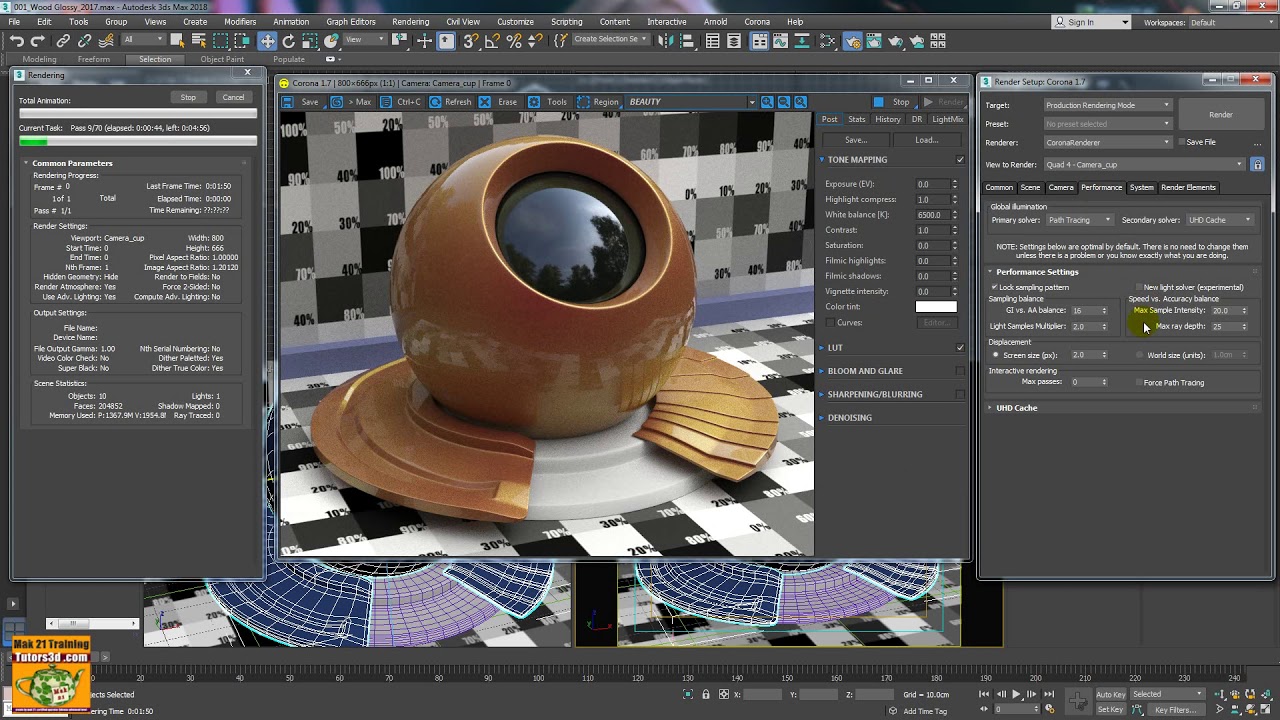Enable Sharpening/Blurring checkbox

point(960,394)
